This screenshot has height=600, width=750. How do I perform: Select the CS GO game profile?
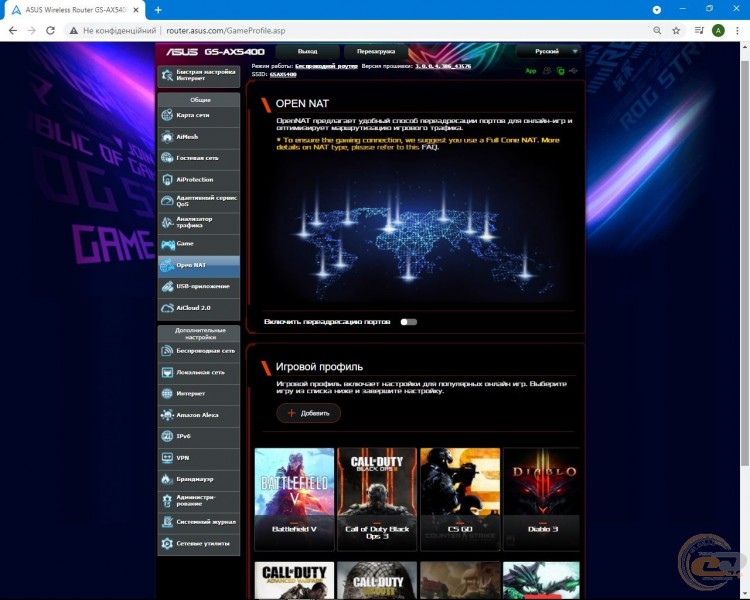coord(460,499)
